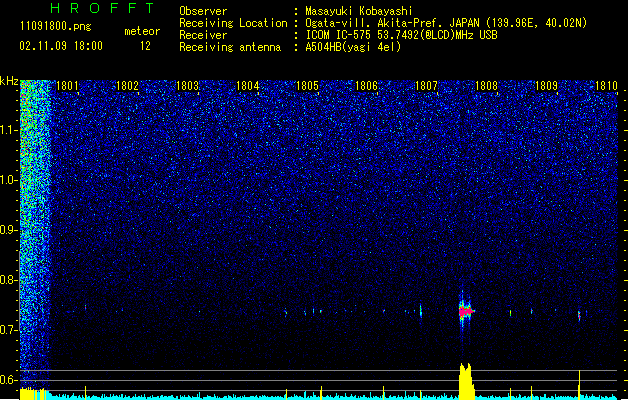
Task: Click the 0.7 frequency axis label
Action: (x=9, y=330)
